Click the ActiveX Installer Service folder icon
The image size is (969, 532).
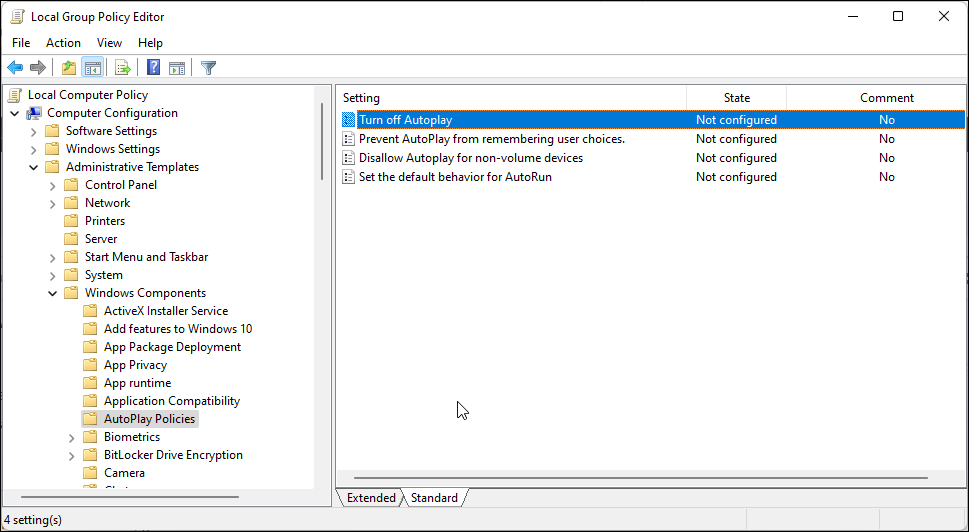(90, 311)
